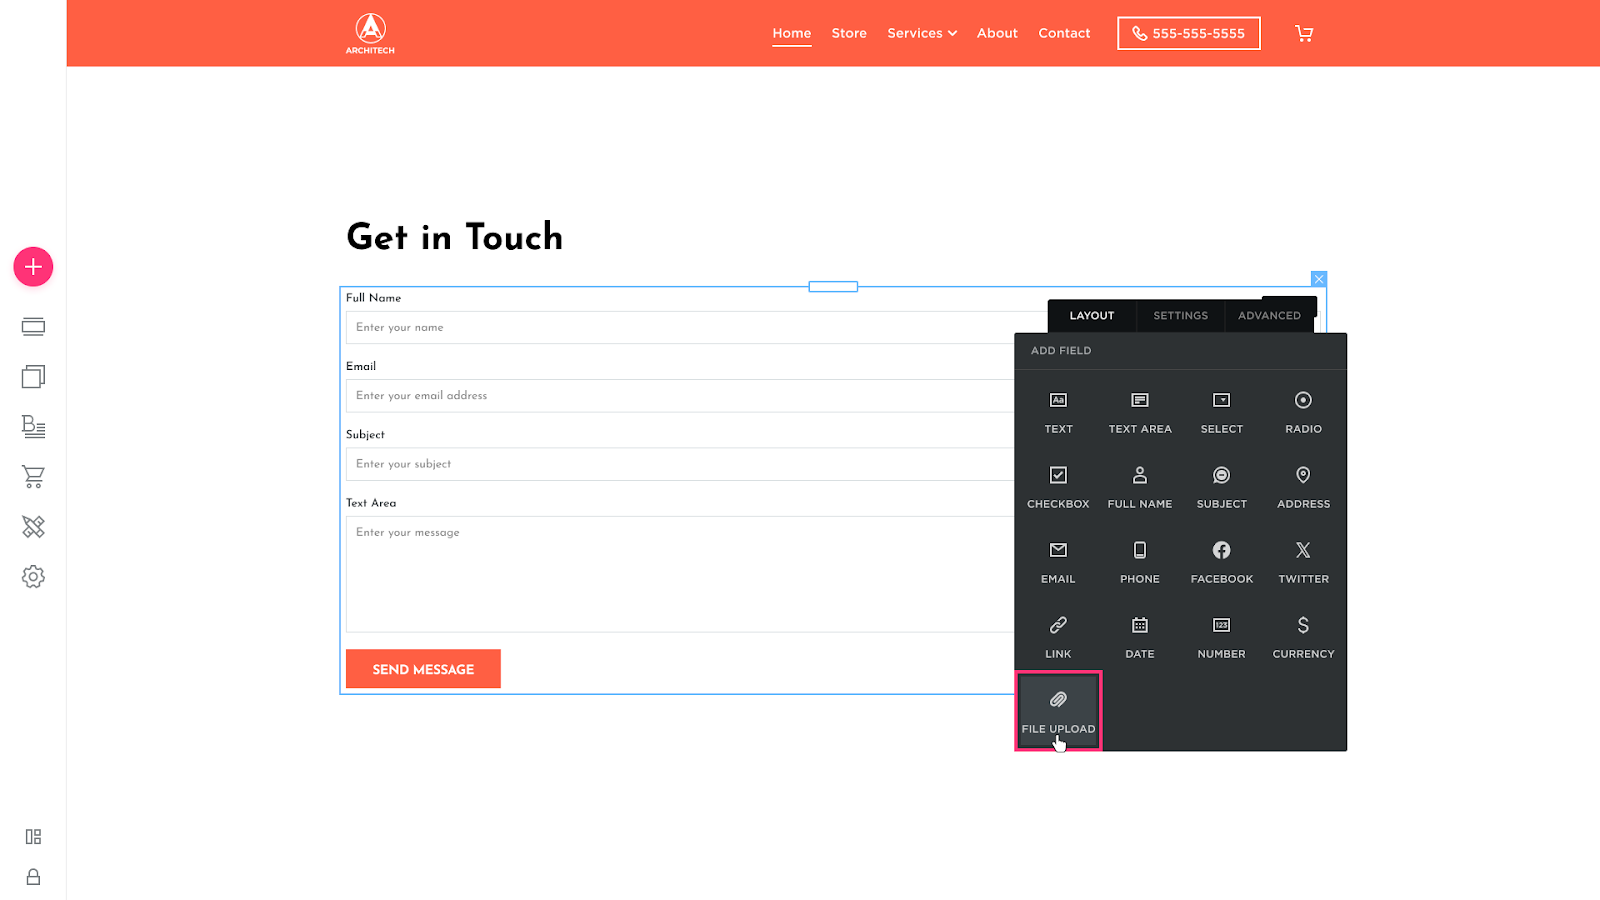Open the blog icon in left sidebar
The image size is (1600, 900).
tap(33, 427)
